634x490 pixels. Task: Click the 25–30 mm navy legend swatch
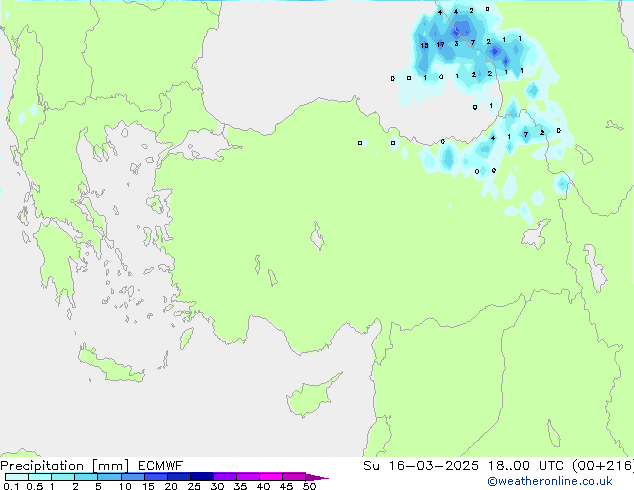click(x=201, y=477)
